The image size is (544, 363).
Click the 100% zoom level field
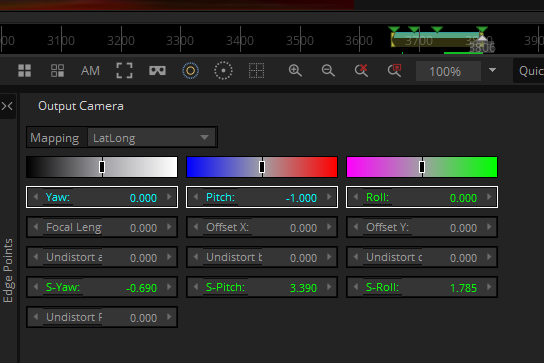[x=448, y=71]
